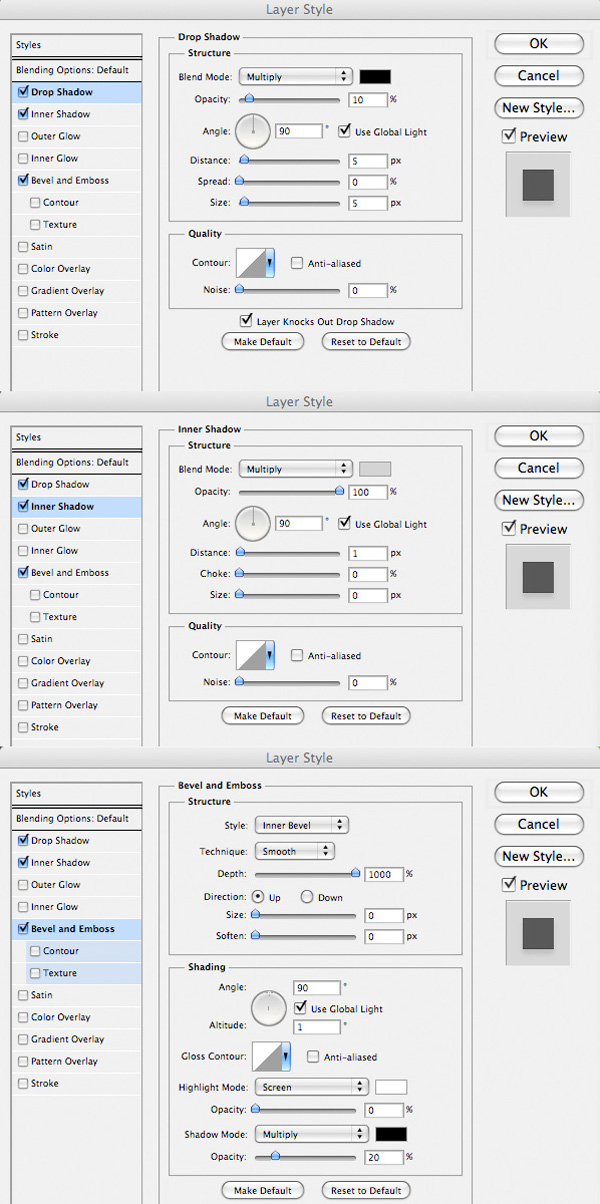Enable Outer Glow in the Drop Shadow dialog's list

[x=23, y=136]
